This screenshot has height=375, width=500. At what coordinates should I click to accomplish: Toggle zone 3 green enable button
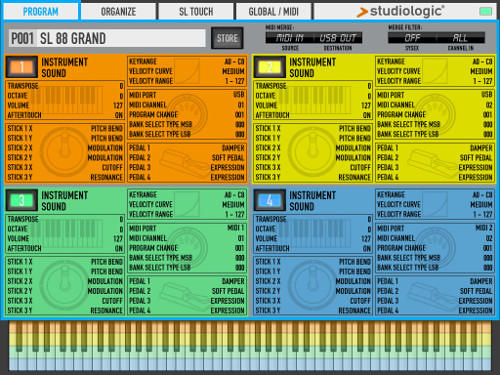click(x=22, y=200)
